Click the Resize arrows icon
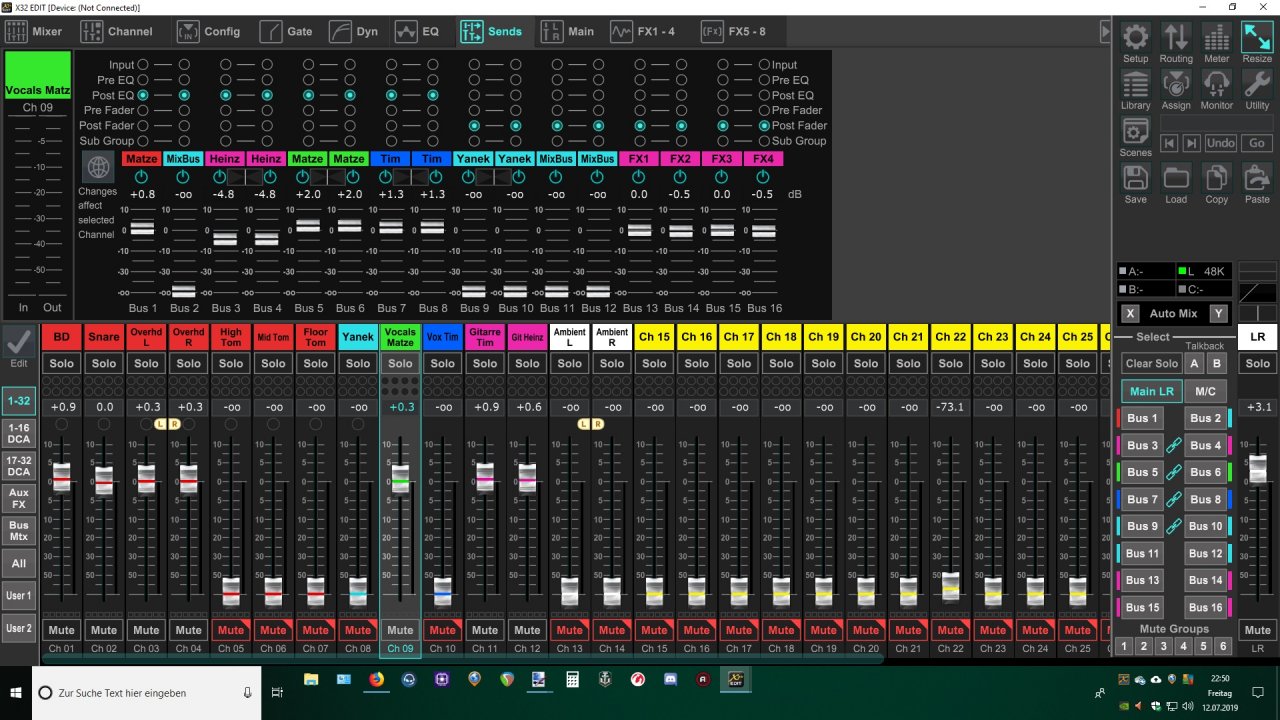The height and width of the screenshot is (720, 1280). (1257, 38)
